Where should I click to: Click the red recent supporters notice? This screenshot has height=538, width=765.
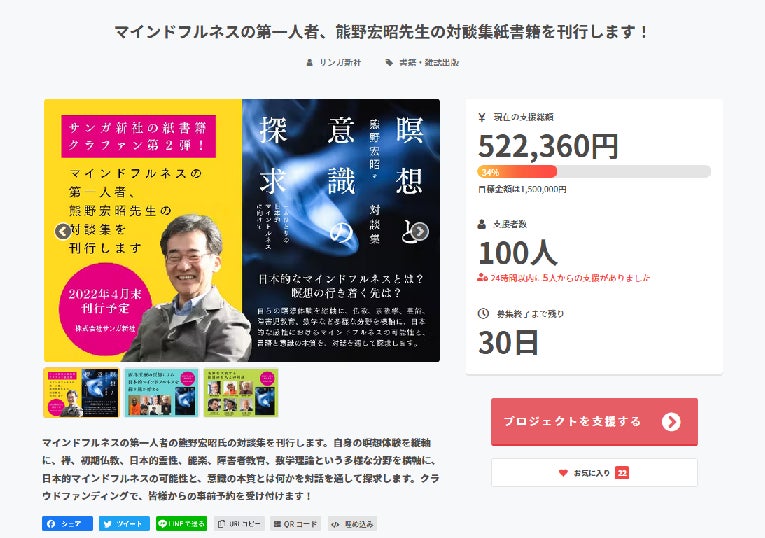[x=564, y=278]
